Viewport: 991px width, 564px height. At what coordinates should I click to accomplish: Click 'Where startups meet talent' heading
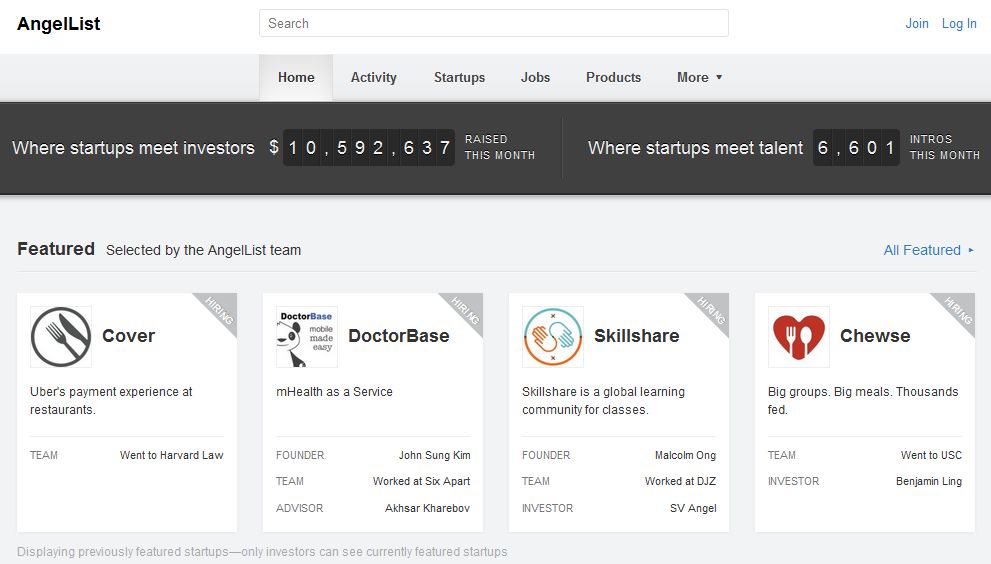695,147
